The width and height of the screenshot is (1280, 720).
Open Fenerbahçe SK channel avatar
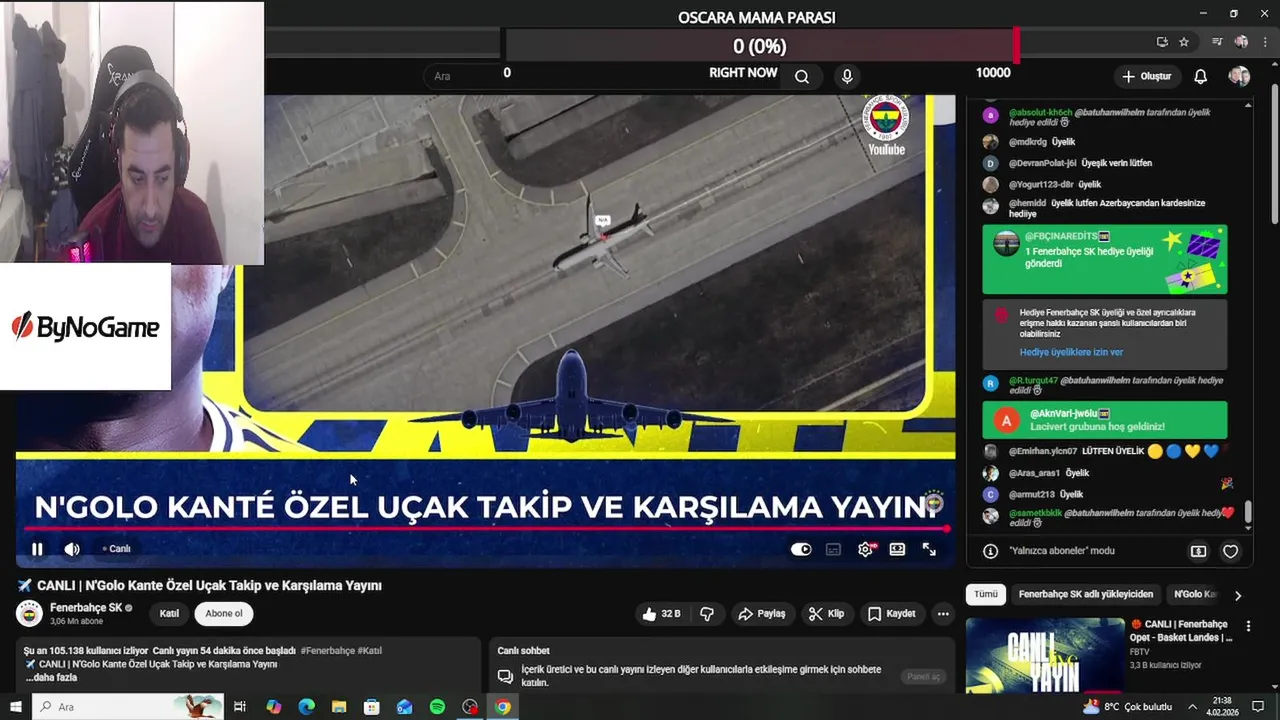point(30,613)
